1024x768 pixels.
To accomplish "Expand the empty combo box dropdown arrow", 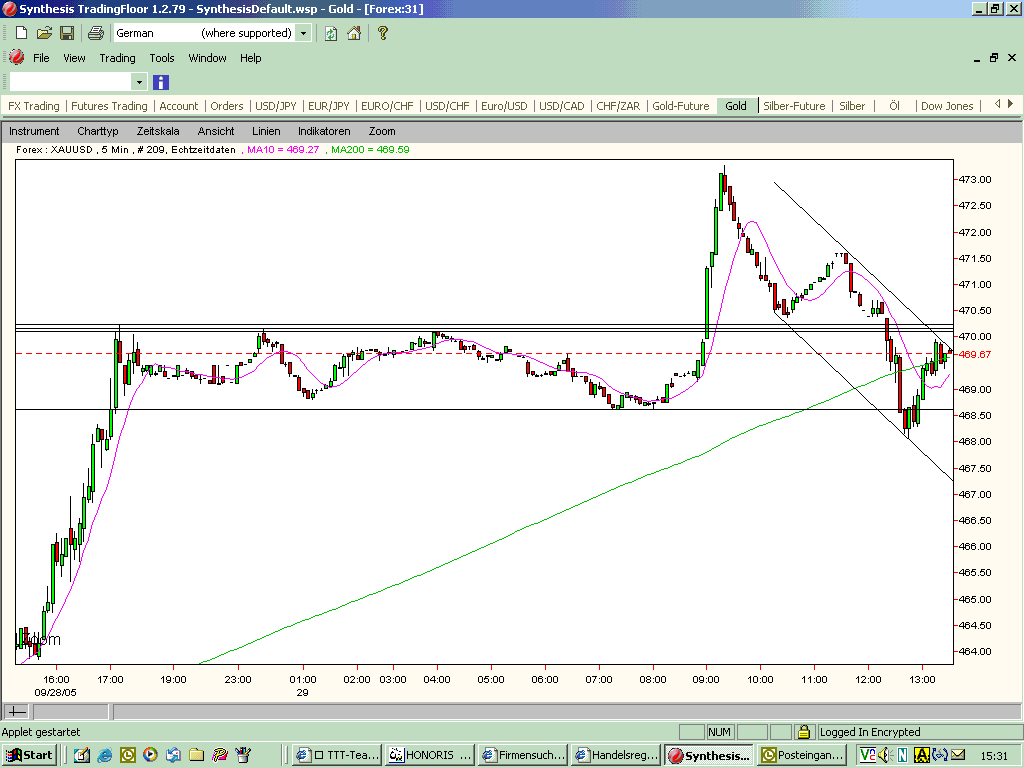I will click(138, 82).
